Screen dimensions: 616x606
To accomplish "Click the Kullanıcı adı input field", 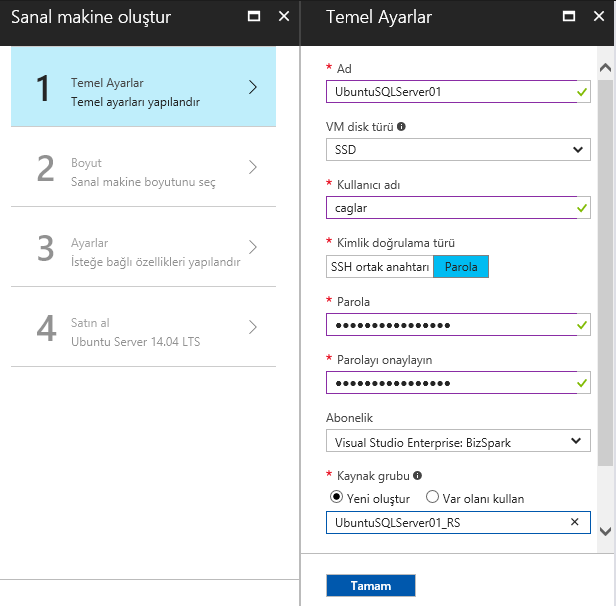I will (458, 207).
